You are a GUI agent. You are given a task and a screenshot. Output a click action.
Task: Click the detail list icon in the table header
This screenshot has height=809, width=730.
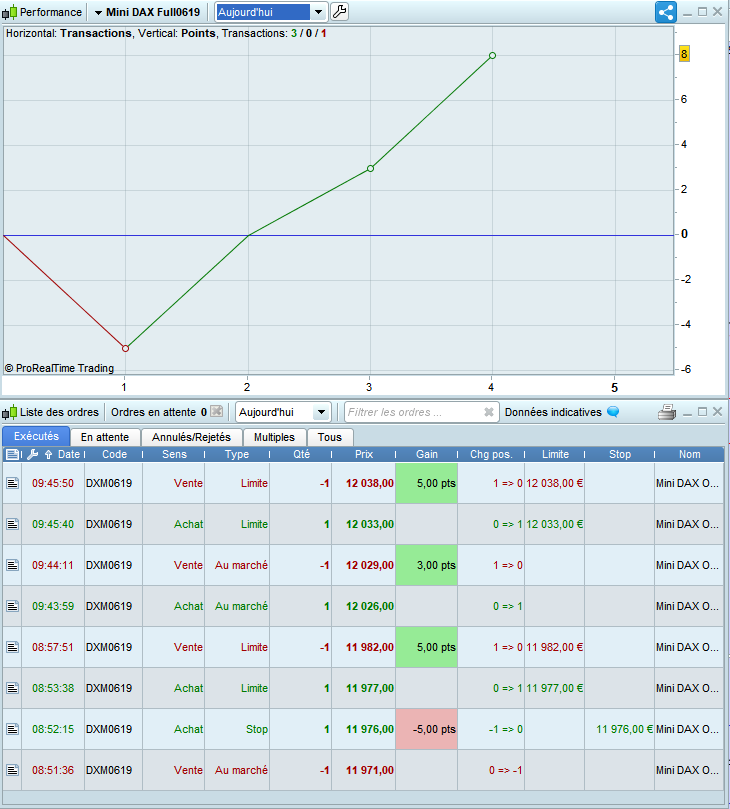click(12, 455)
